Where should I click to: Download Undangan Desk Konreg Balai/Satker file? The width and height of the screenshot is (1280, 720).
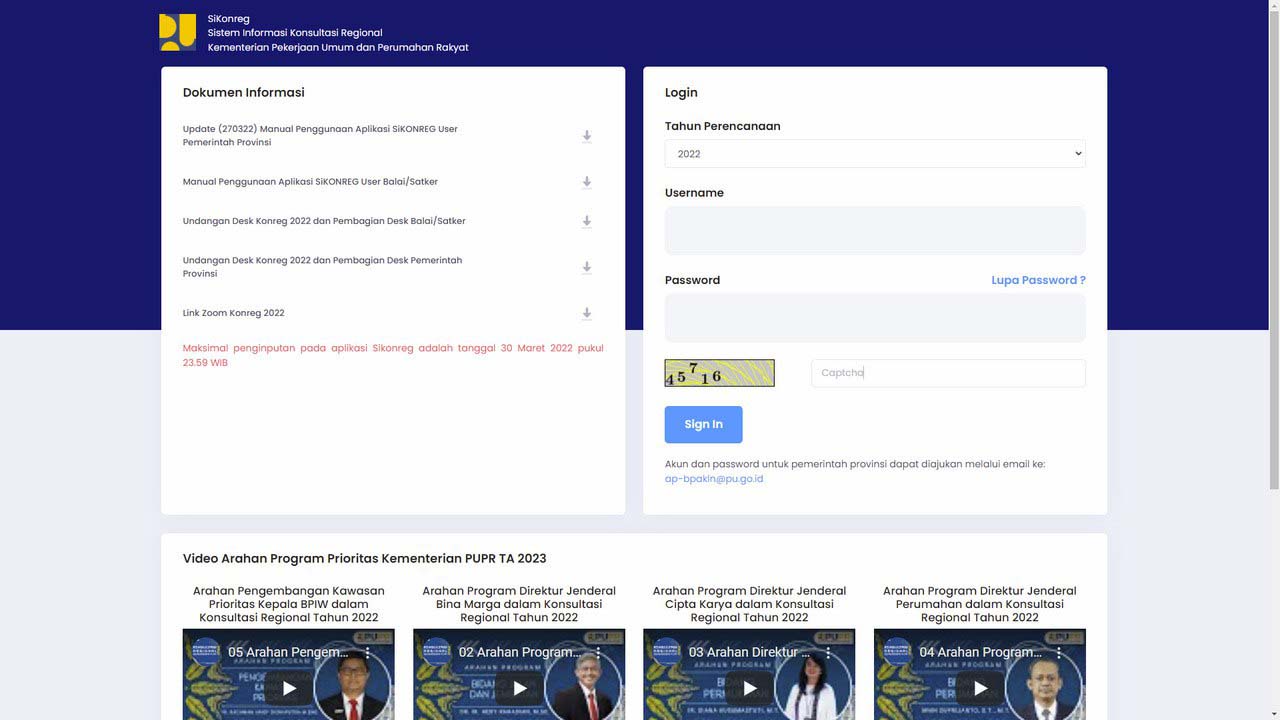(587, 221)
